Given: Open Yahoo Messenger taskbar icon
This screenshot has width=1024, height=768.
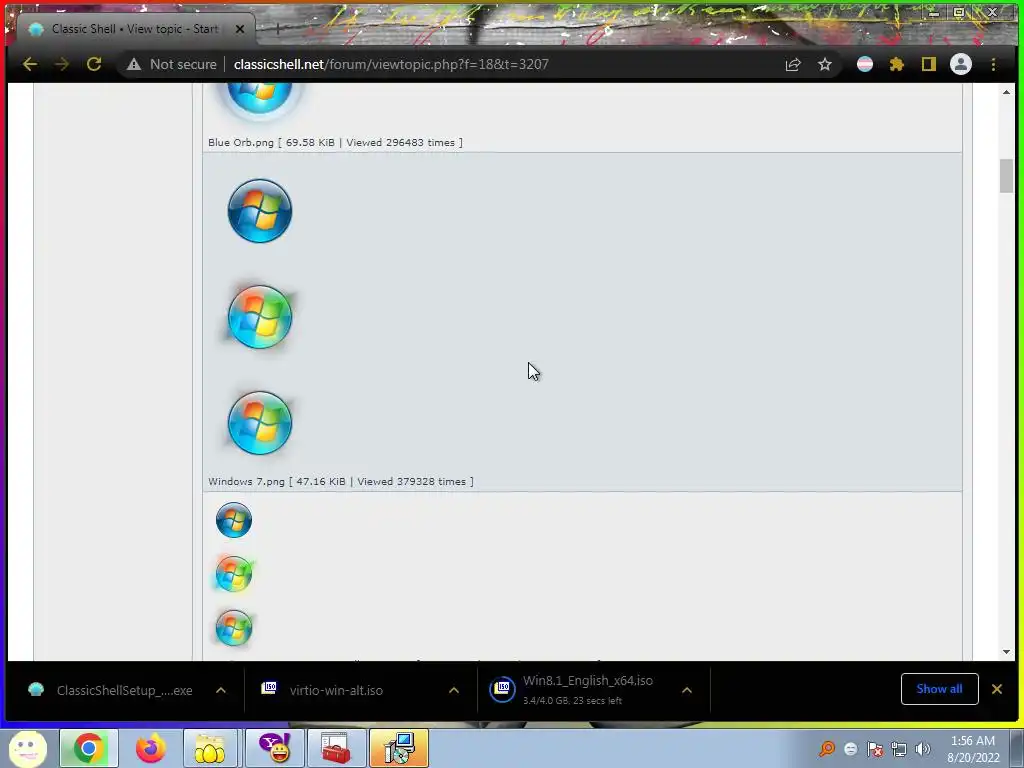Looking at the screenshot, I should coord(276,748).
